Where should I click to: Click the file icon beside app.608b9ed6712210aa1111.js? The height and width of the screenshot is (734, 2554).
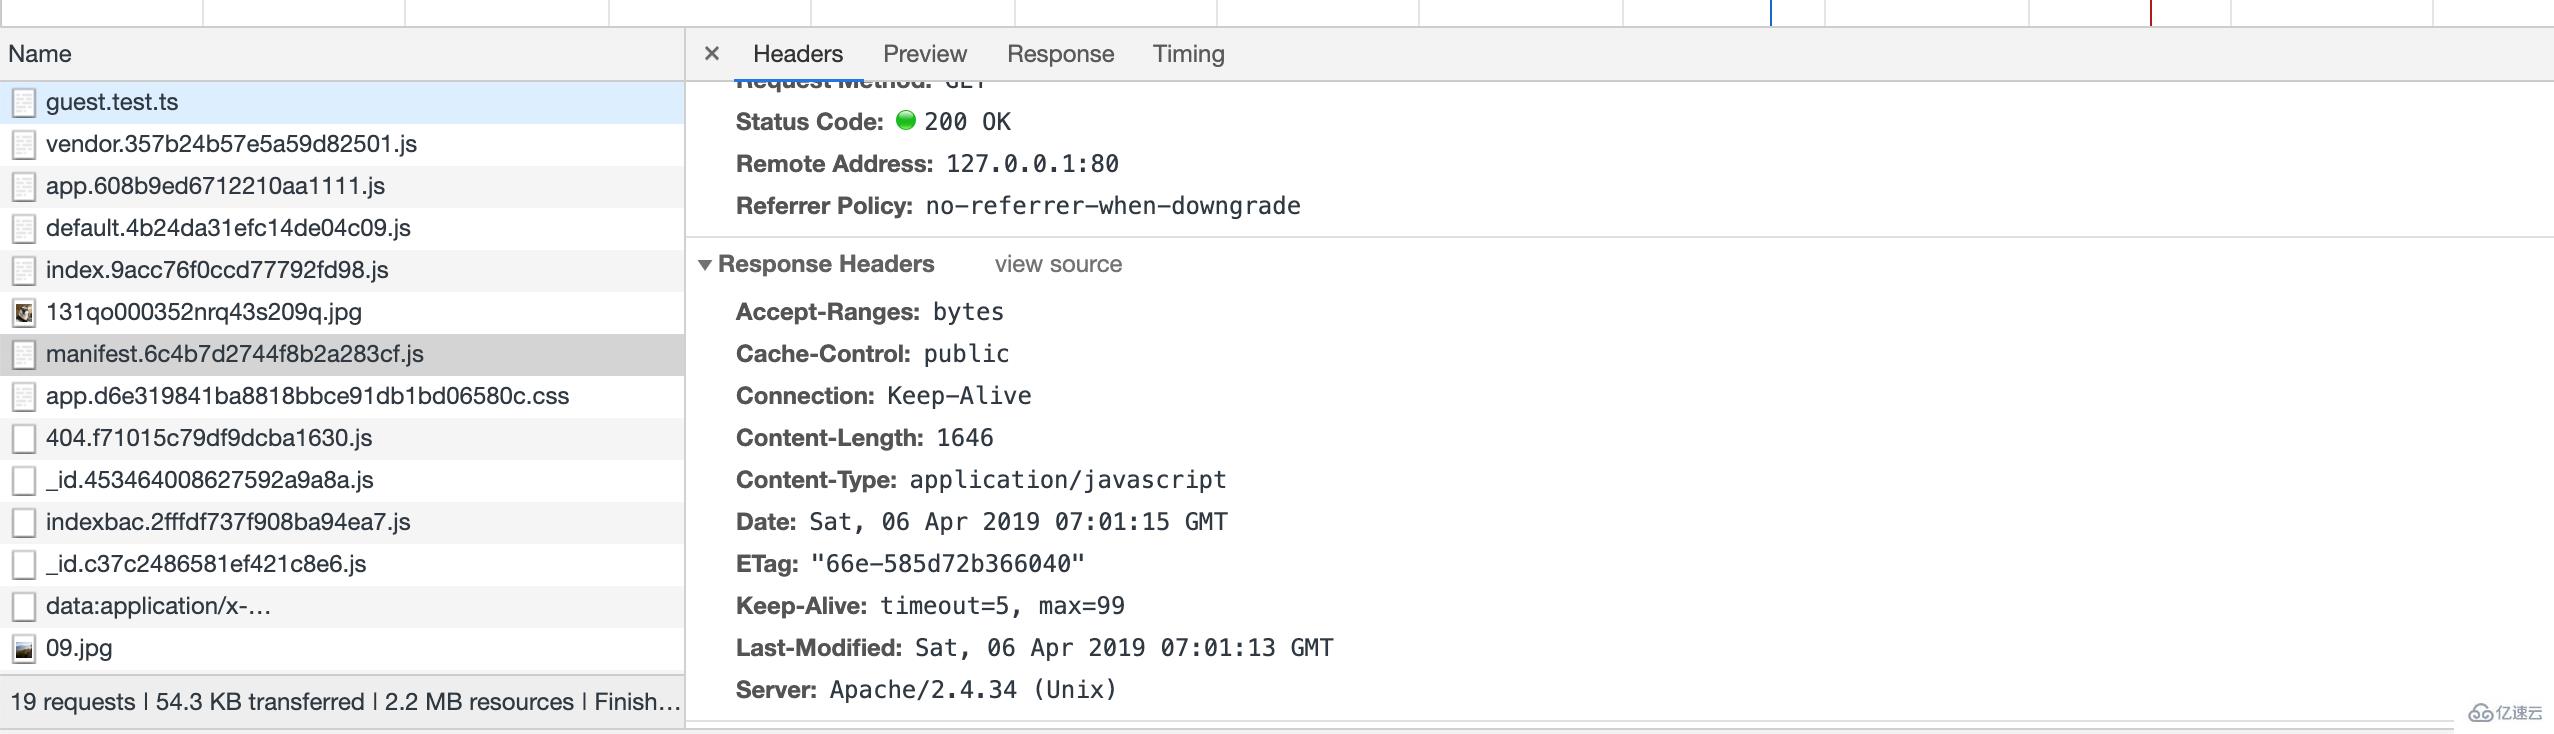click(24, 187)
